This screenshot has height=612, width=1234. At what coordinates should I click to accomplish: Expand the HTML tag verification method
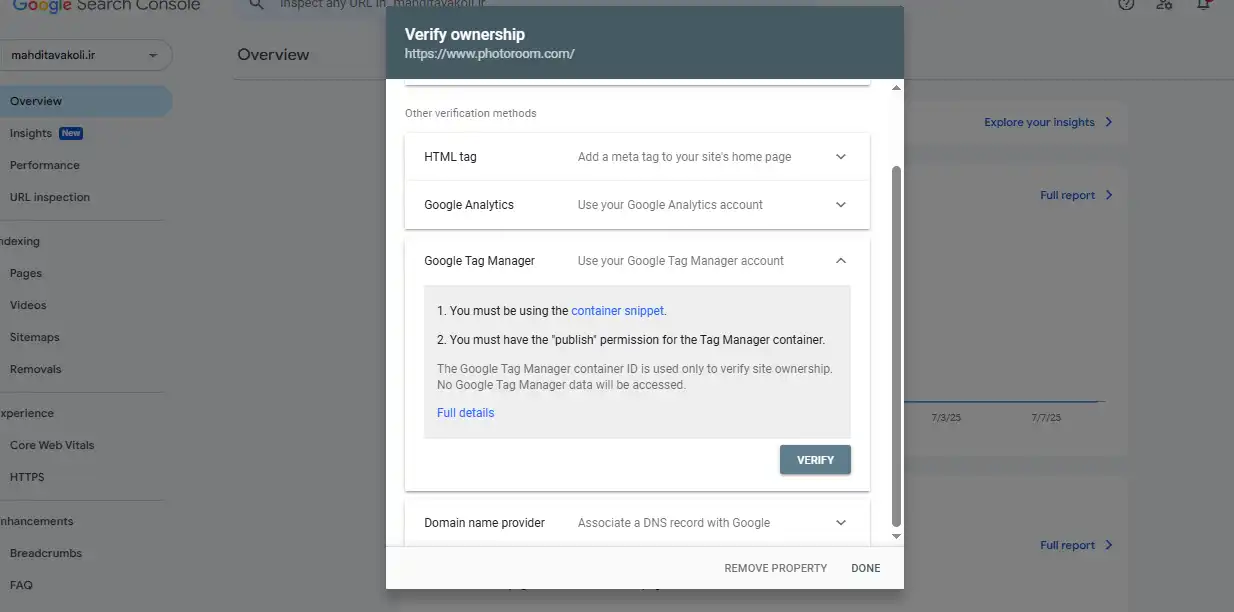pyautogui.click(x=637, y=157)
